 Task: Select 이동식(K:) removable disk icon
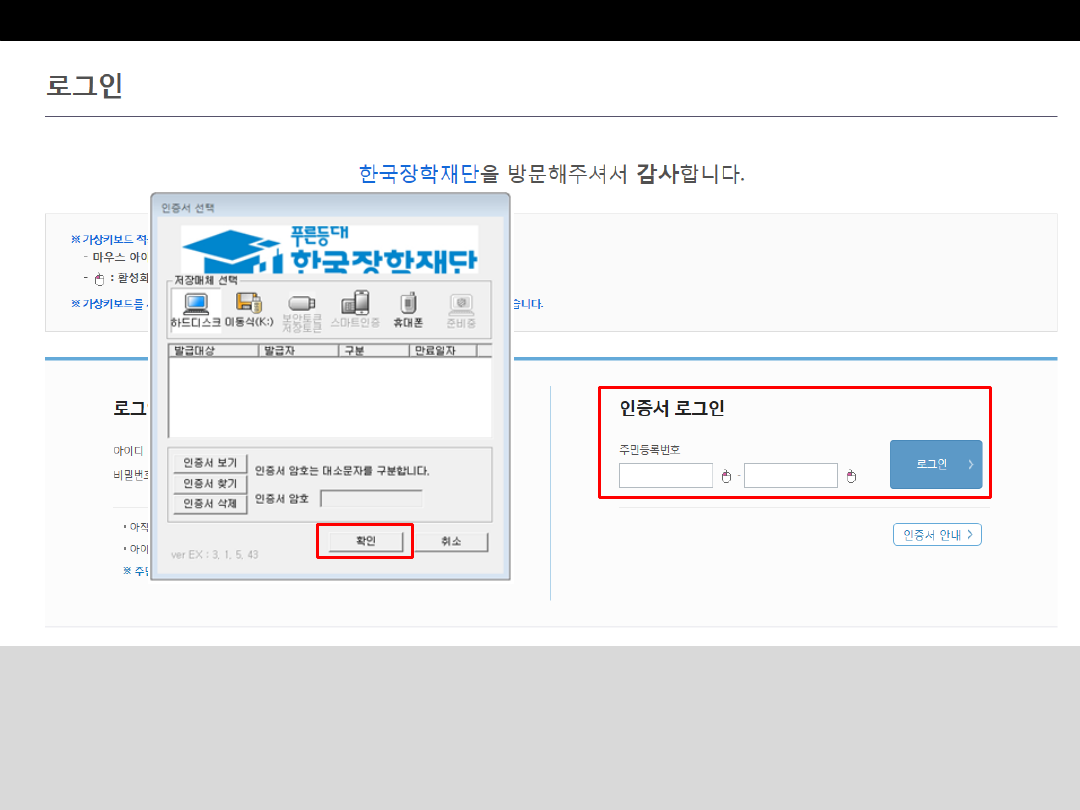pos(249,310)
